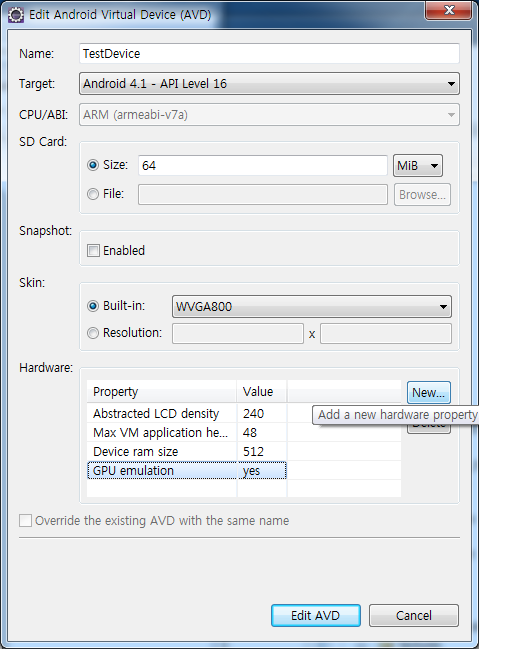This screenshot has height=649, width=512.
Task: Click the Property column header
Action: coord(161,392)
